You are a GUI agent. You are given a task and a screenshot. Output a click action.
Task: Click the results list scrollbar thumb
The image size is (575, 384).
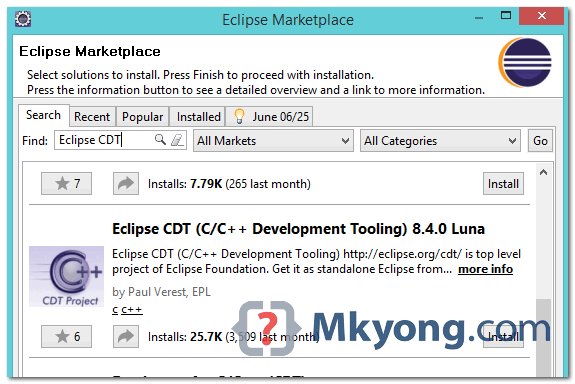(543, 337)
